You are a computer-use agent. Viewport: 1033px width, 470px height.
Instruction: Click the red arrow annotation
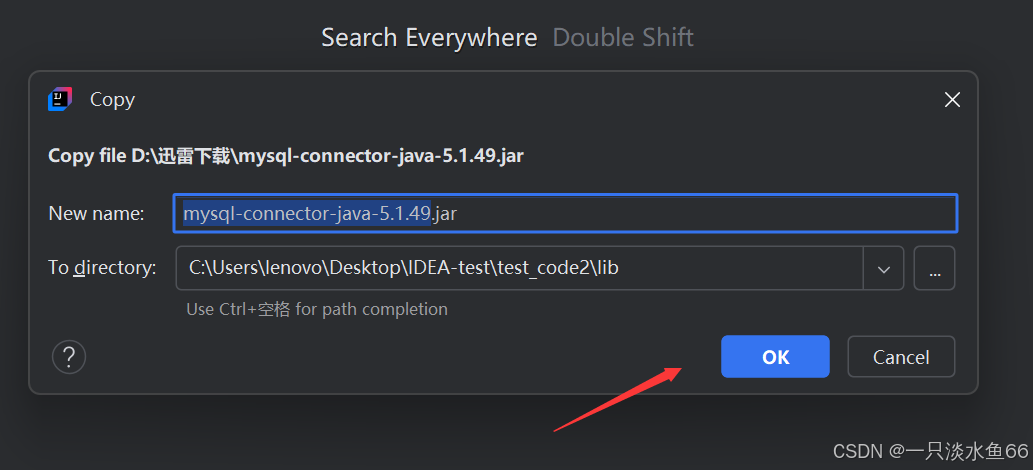tap(618, 399)
